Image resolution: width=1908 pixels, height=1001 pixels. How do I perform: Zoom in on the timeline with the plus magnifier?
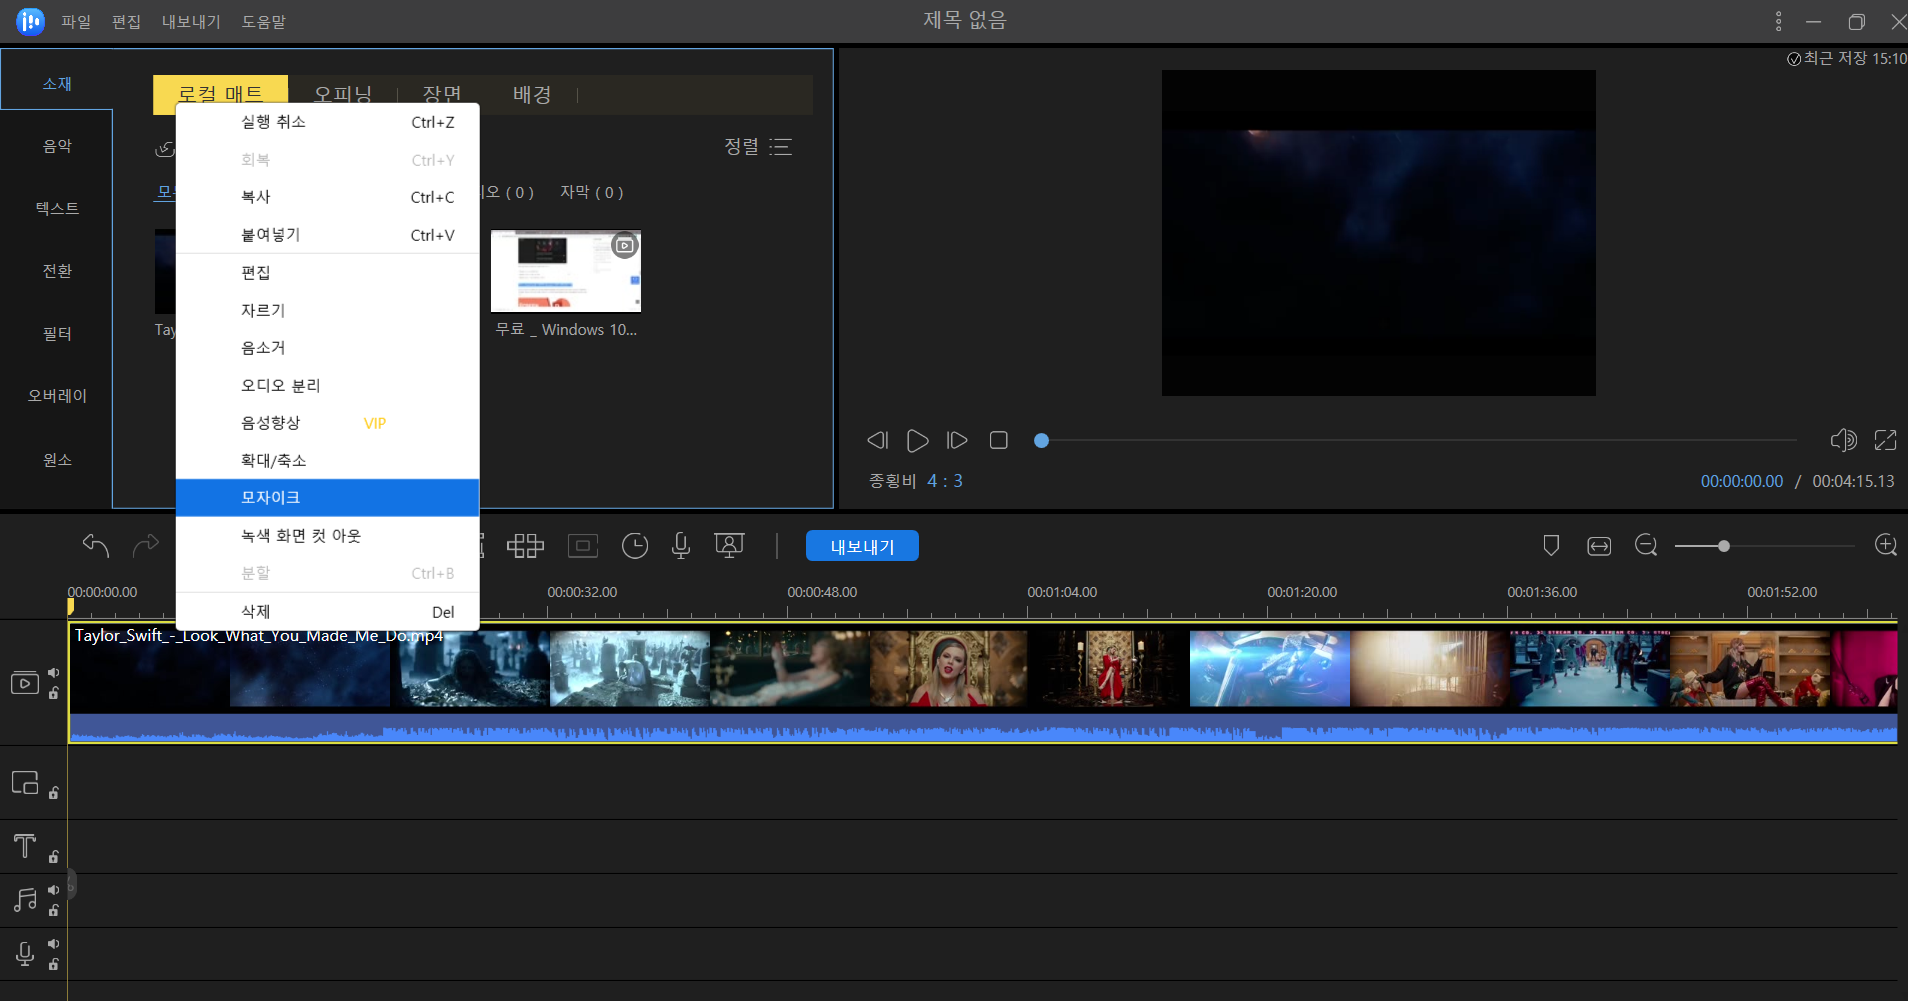point(1885,545)
